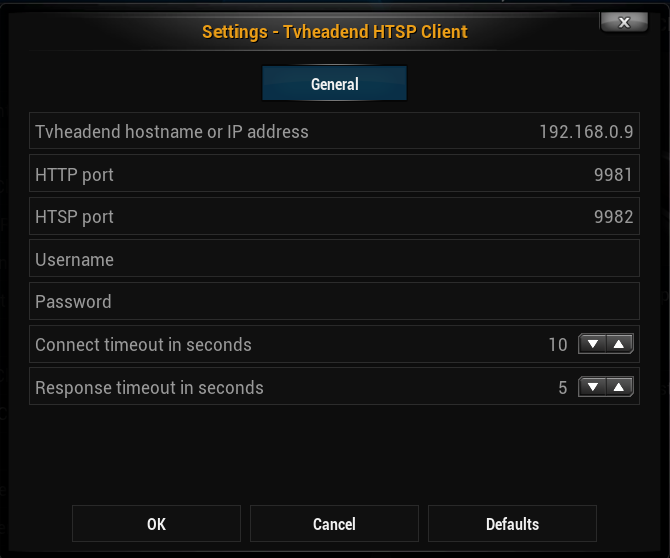Decrease the Connect timeout value
The width and height of the screenshot is (670, 558).
tap(592, 344)
